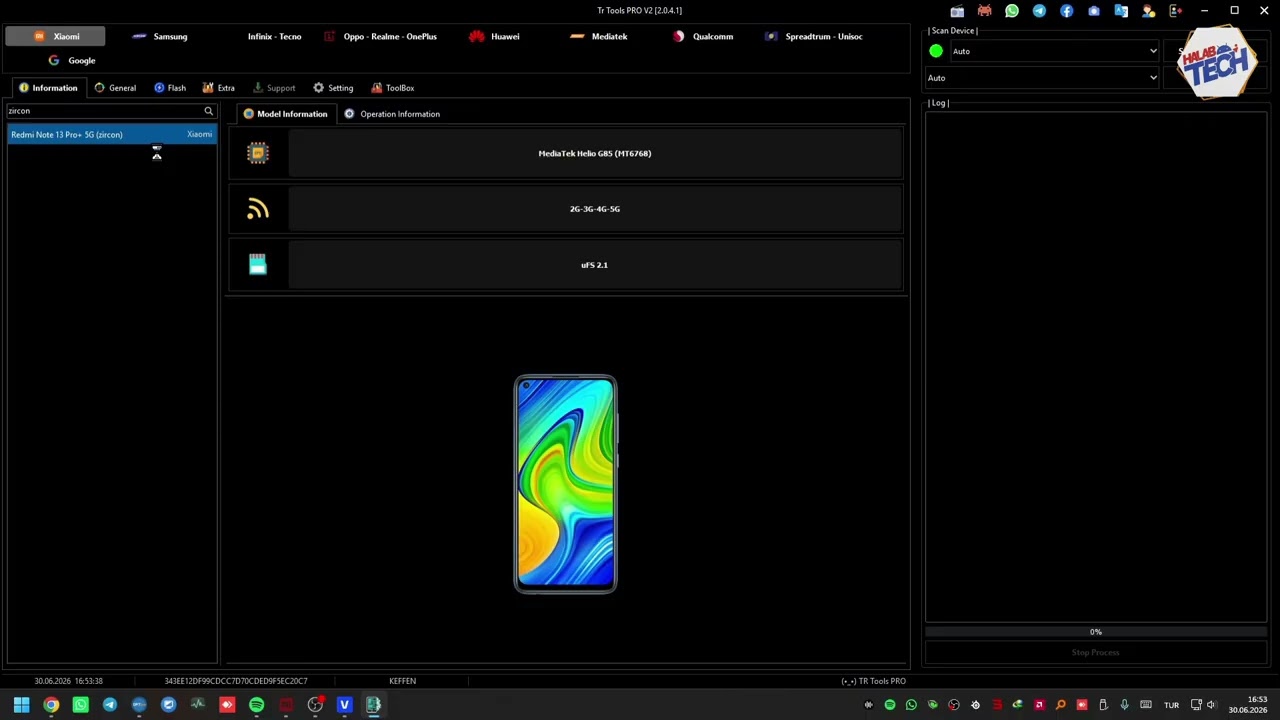Switch to the Samsung brand tab
Image resolution: width=1280 pixels, height=720 pixels.
[160, 36]
